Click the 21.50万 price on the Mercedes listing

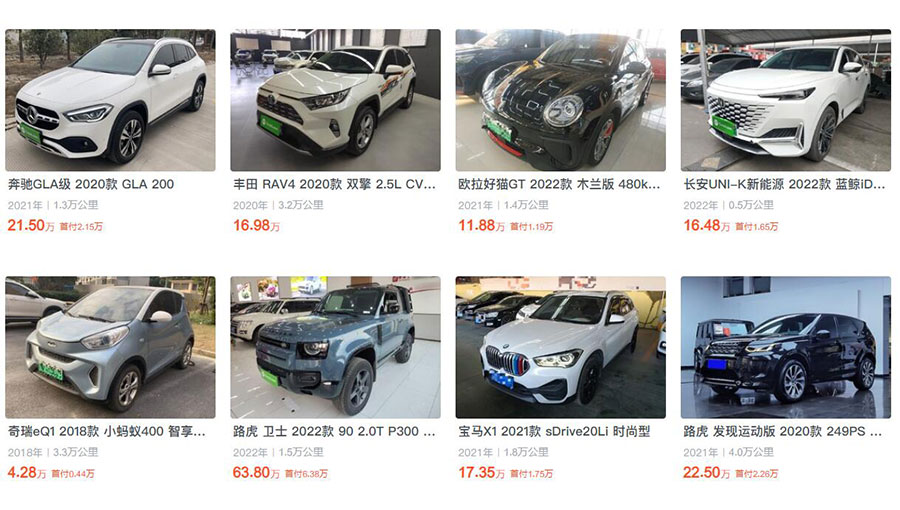click(x=31, y=225)
